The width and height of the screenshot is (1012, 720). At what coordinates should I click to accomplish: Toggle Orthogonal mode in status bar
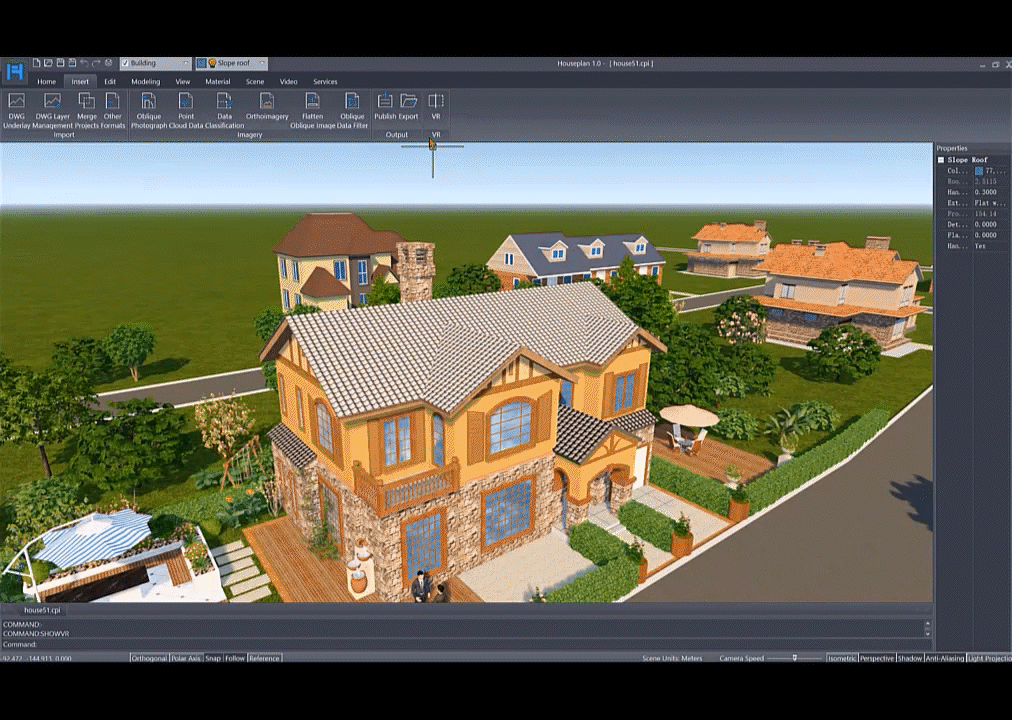click(x=149, y=658)
